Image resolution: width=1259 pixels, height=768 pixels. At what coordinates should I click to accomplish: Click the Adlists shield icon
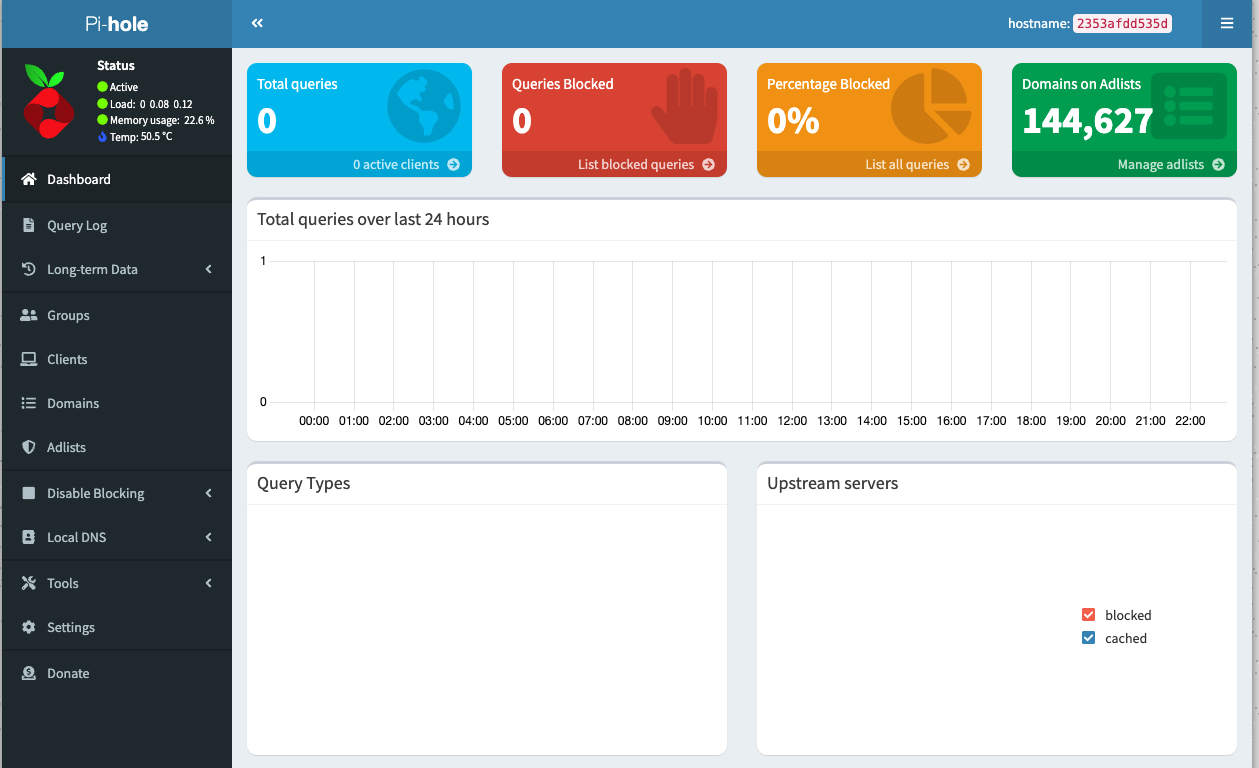point(28,447)
